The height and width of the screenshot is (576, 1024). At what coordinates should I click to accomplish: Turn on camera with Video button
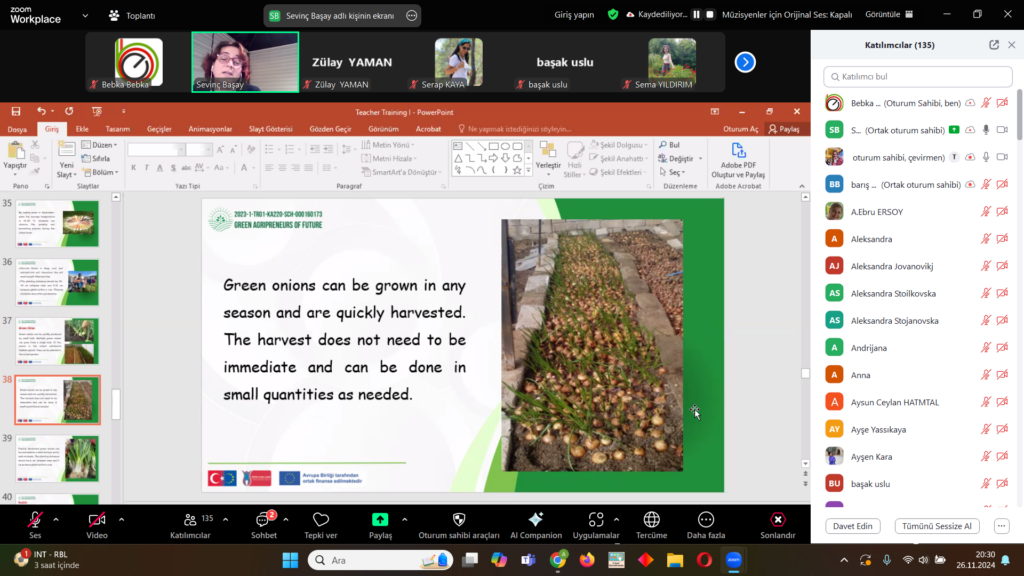(97, 520)
